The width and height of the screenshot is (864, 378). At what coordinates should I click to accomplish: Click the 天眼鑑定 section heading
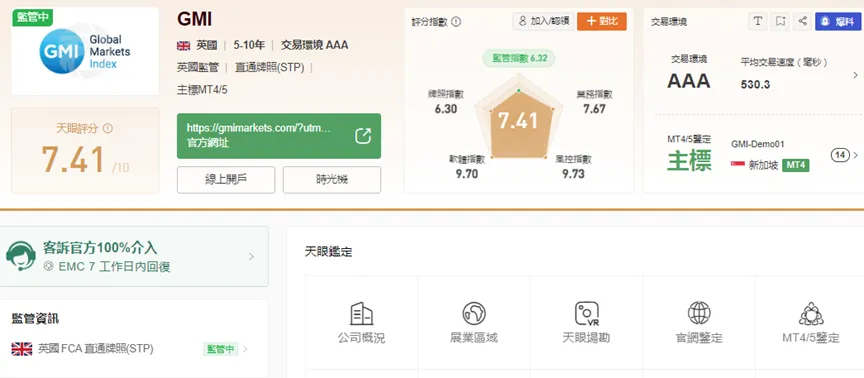click(328, 252)
